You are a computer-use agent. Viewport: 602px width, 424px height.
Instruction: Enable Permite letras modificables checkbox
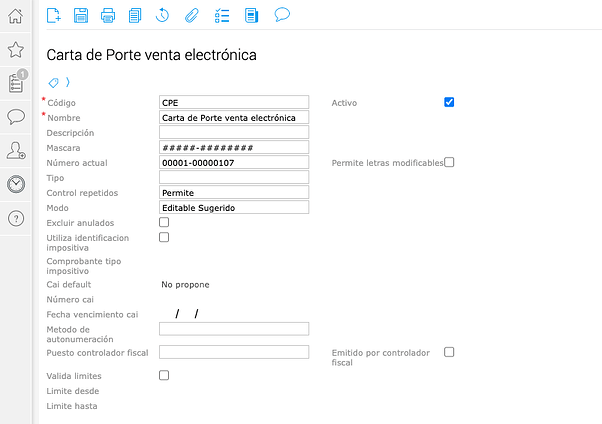point(449,162)
